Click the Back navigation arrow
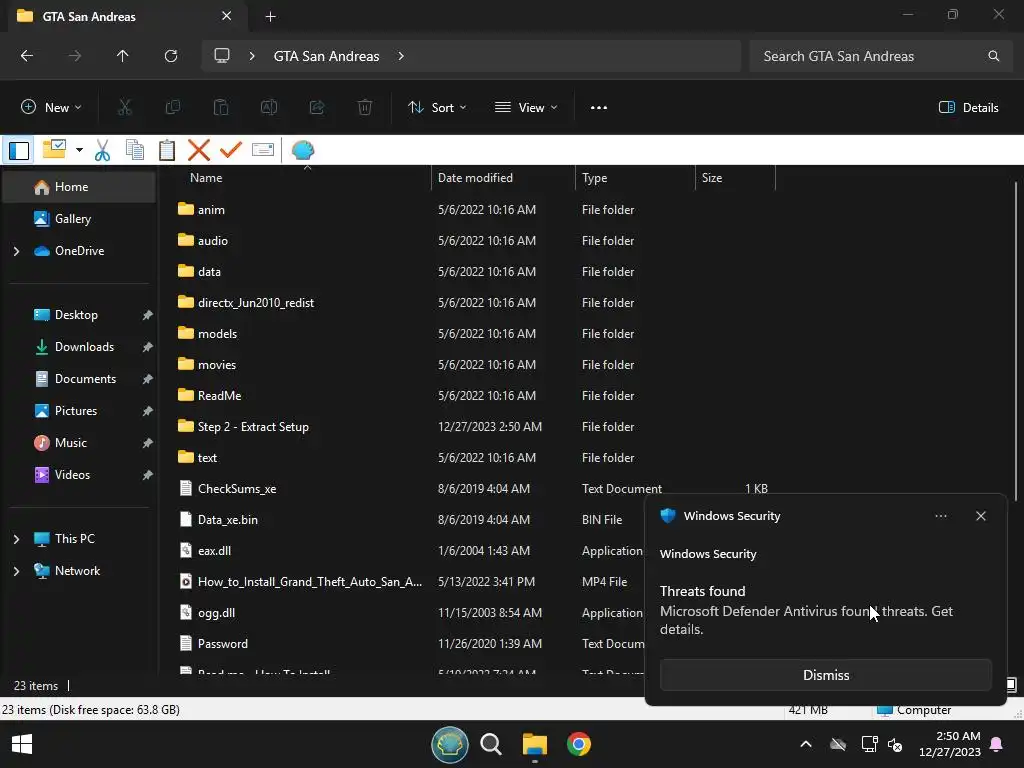1024x768 pixels. [27, 56]
